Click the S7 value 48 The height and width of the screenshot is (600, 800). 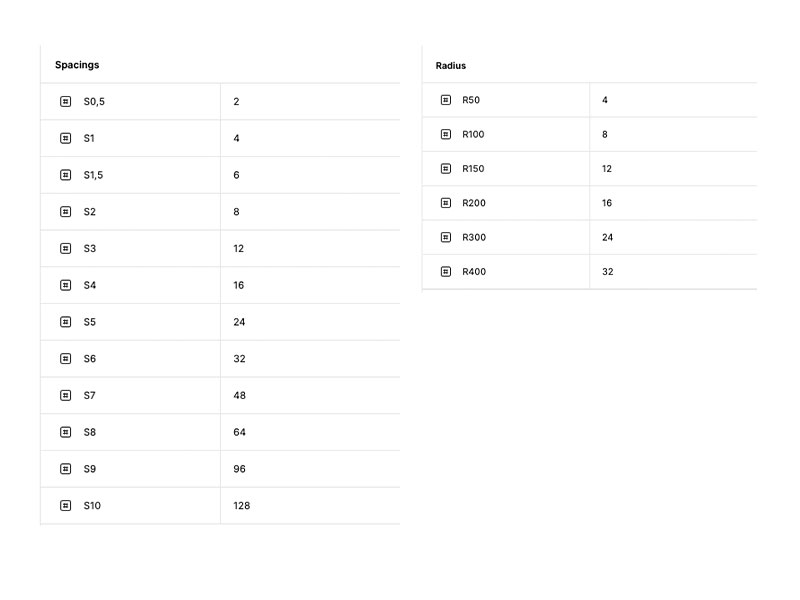pyautogui.click(x=239, y=395)
